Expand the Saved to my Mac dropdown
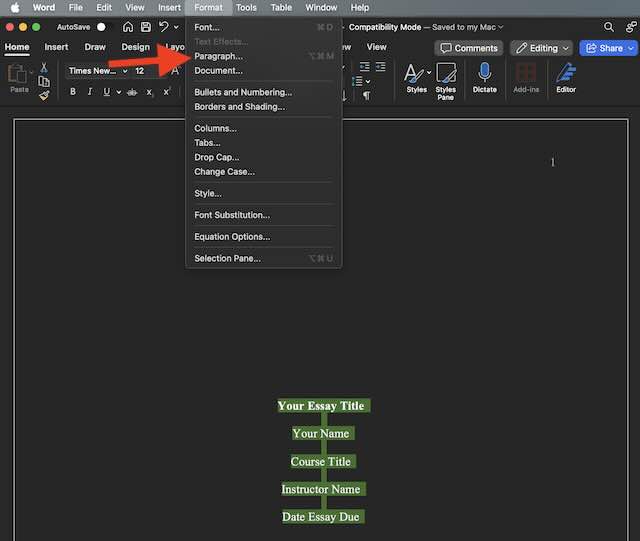This screenshot has width=640, height=541. [501, 27]
